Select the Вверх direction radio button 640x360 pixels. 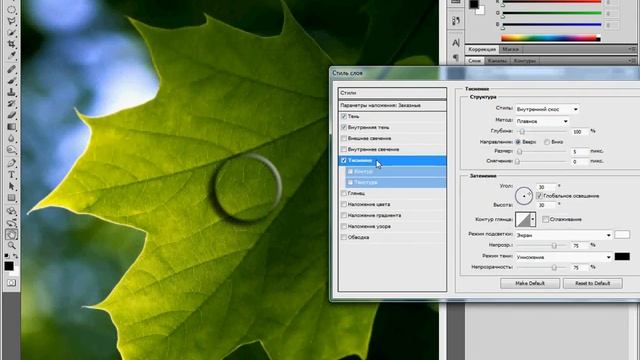pos(518,142)
